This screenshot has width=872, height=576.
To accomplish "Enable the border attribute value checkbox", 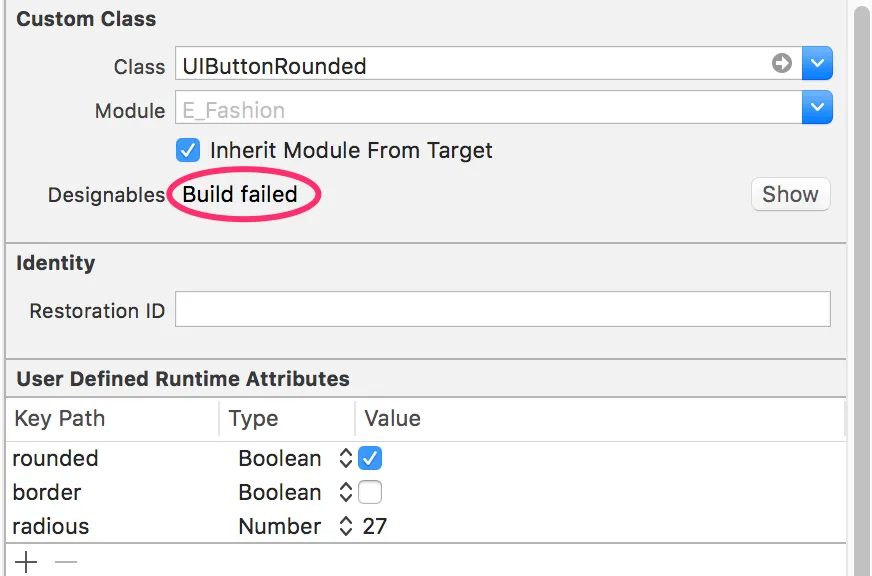I will tap(370, 493).
